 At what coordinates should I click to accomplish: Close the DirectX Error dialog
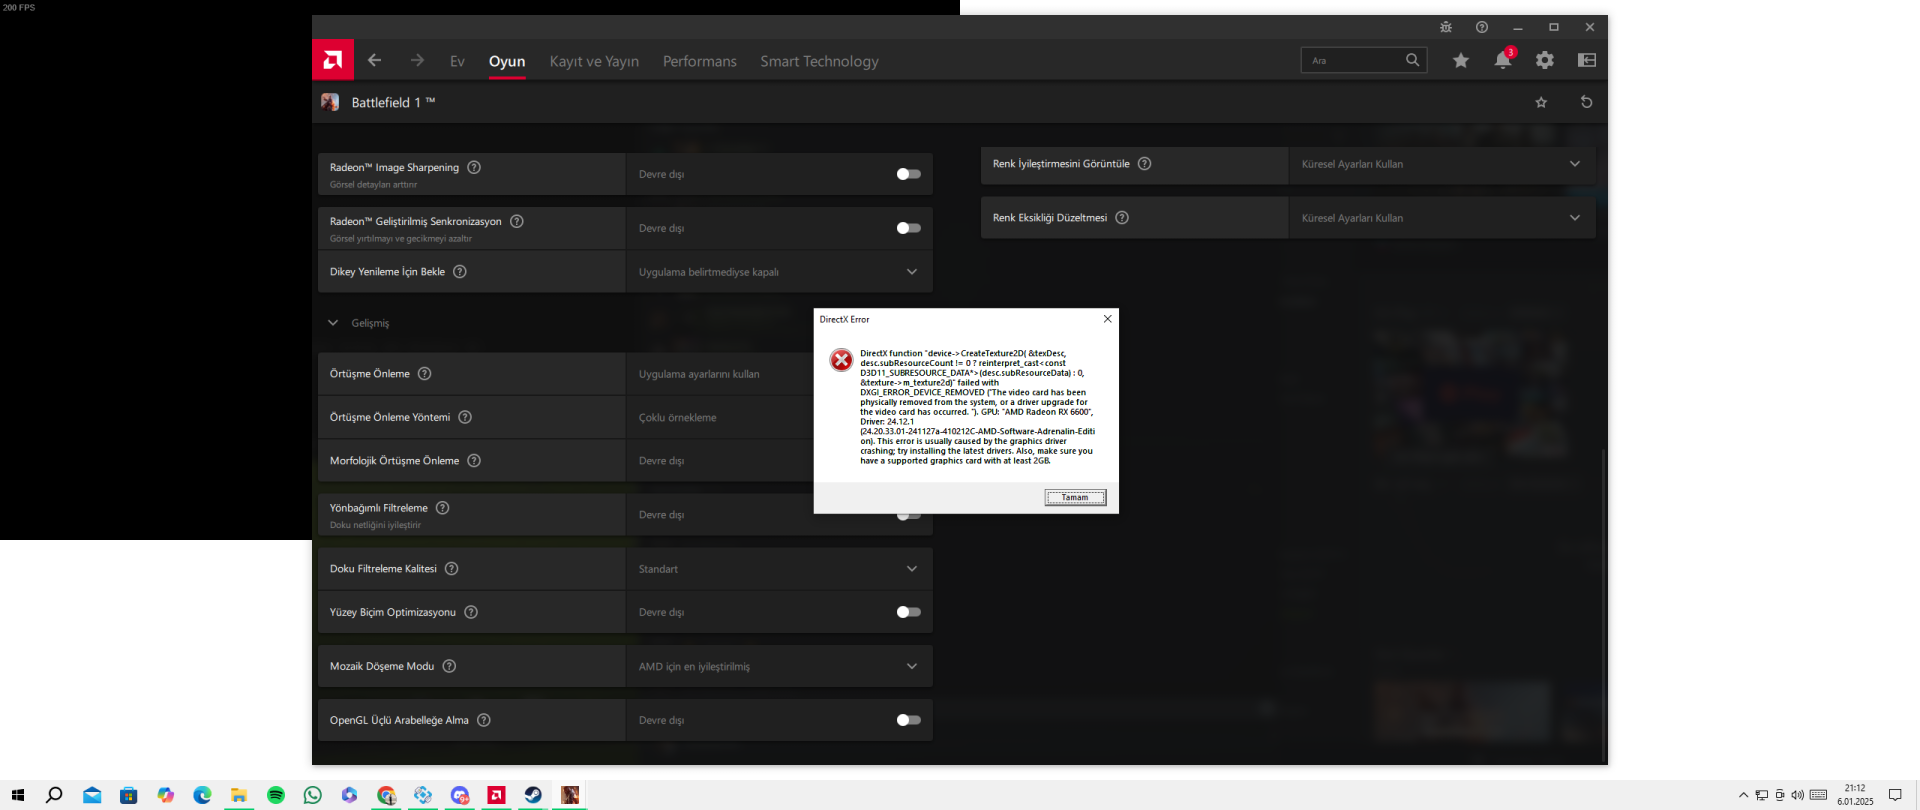(1107, 319)
